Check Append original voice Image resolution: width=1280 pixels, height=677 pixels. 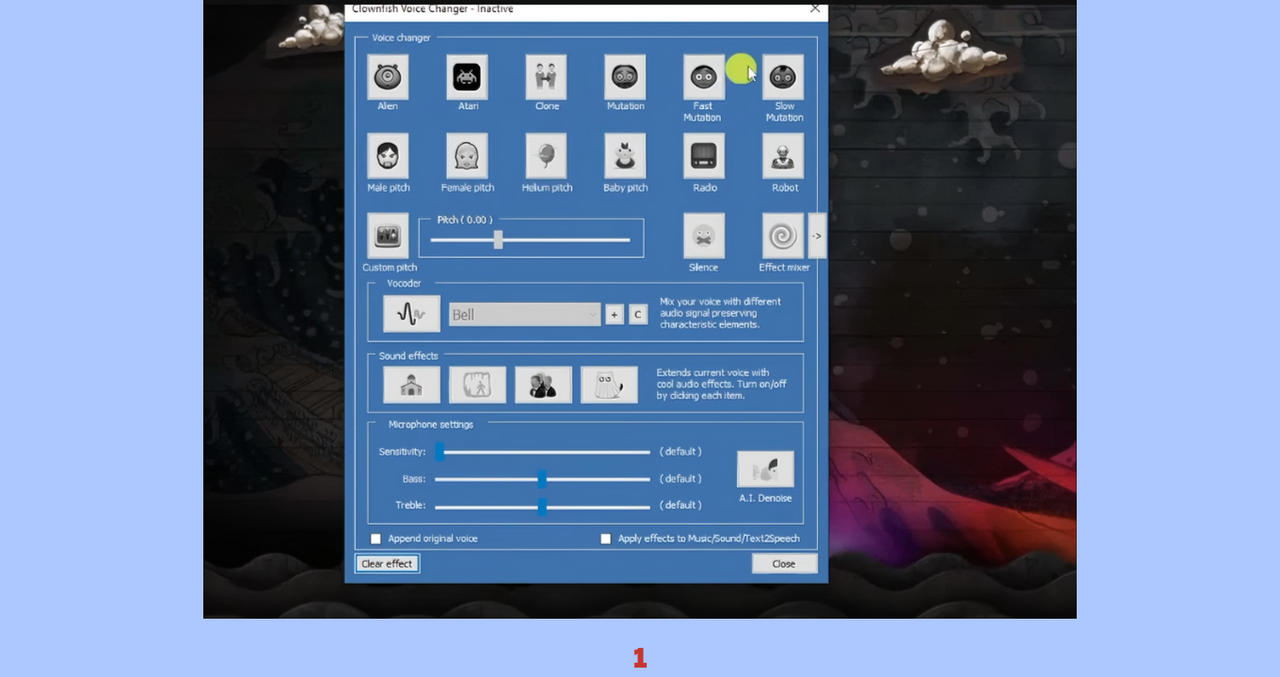click(x=376, y=539)
